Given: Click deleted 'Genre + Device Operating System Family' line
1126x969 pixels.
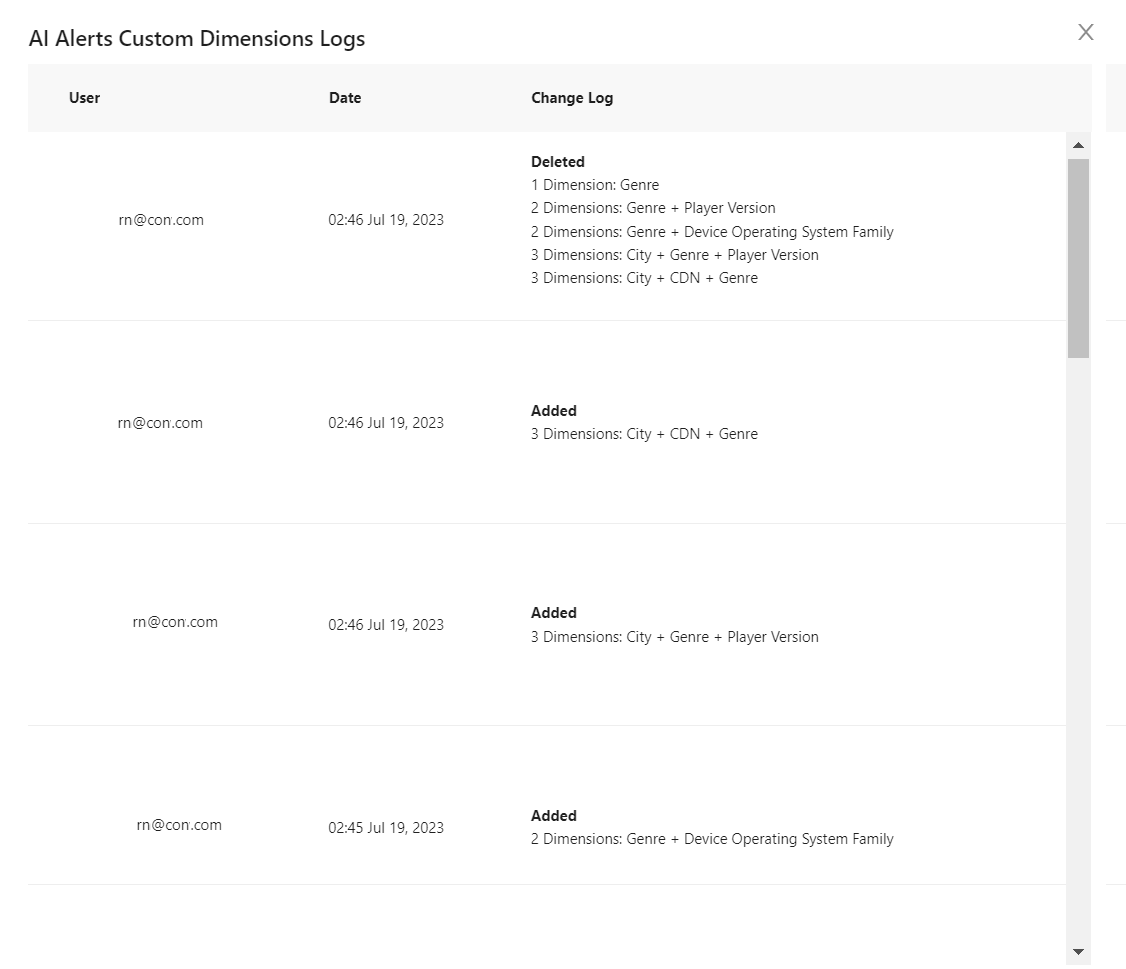Looking at the screenshot, I should tap(712, 231).
